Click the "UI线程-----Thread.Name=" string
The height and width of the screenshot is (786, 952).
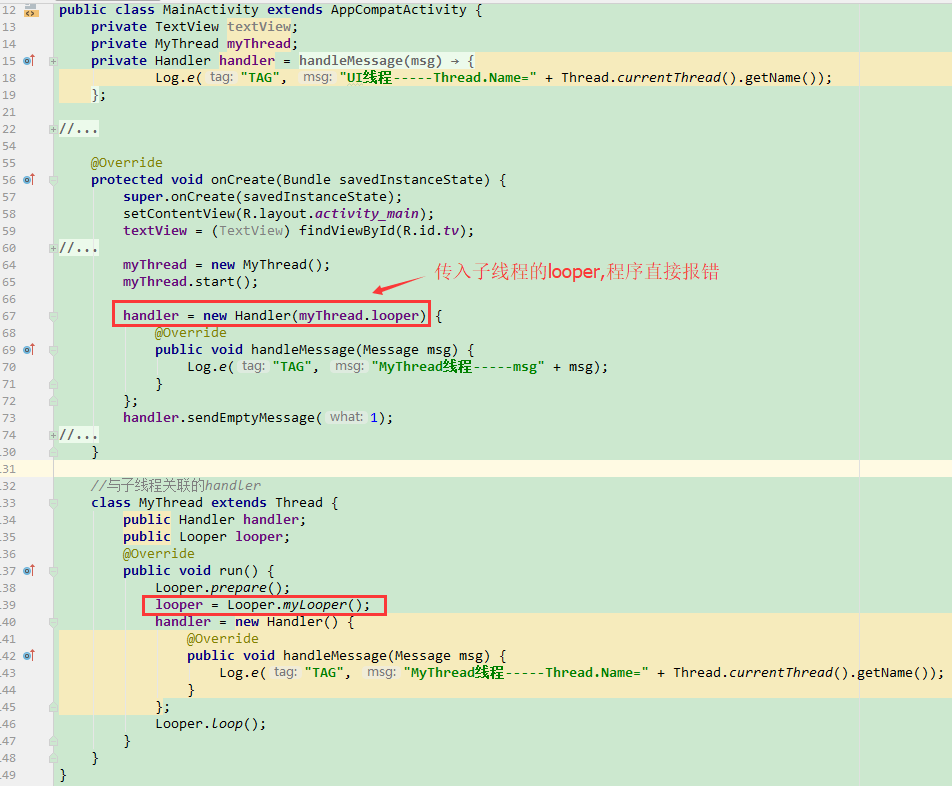[438, 78]
